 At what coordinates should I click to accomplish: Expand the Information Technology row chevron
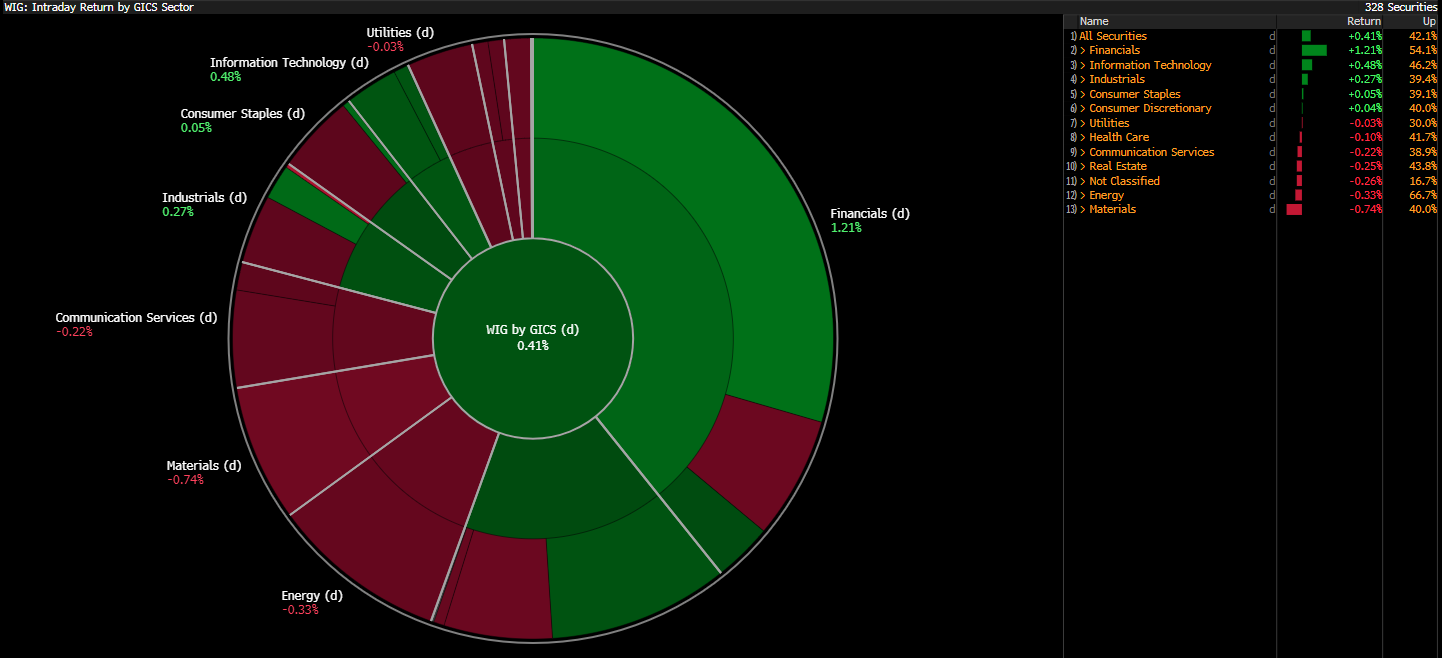coord(1082,65)
